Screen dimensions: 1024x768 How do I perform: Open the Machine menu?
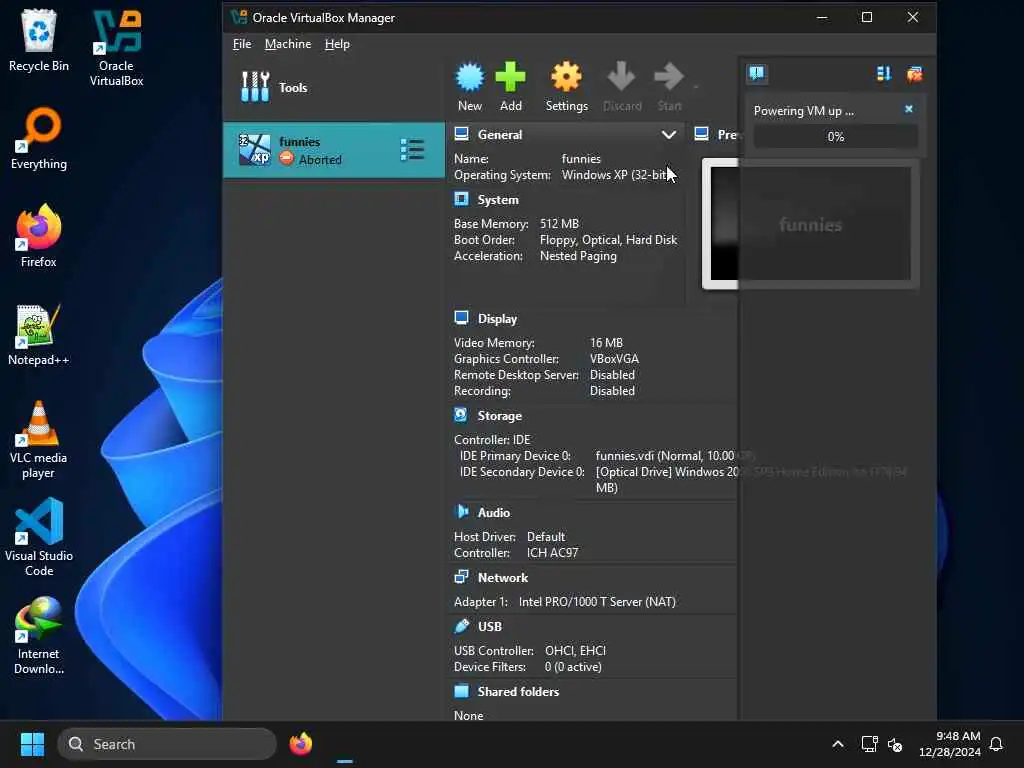tap(288, 44)
